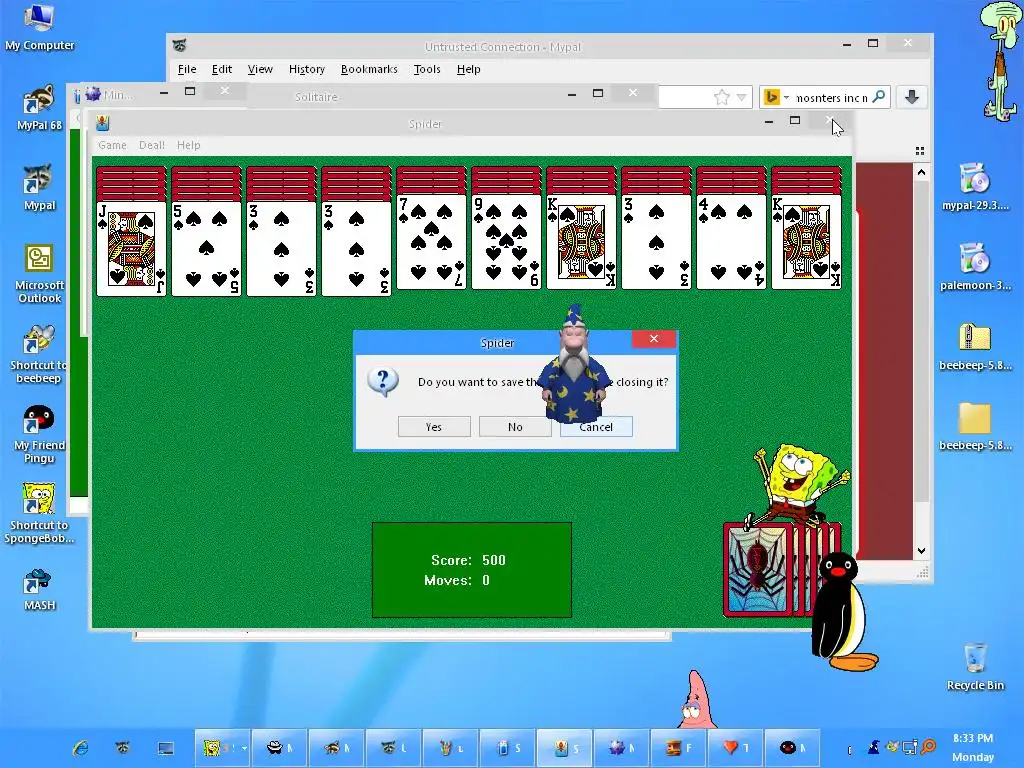Image resolution: width=1024 pixels, height=768 pixels.
Task: Click Yes in the Spider save dialog
Action: 434,426
